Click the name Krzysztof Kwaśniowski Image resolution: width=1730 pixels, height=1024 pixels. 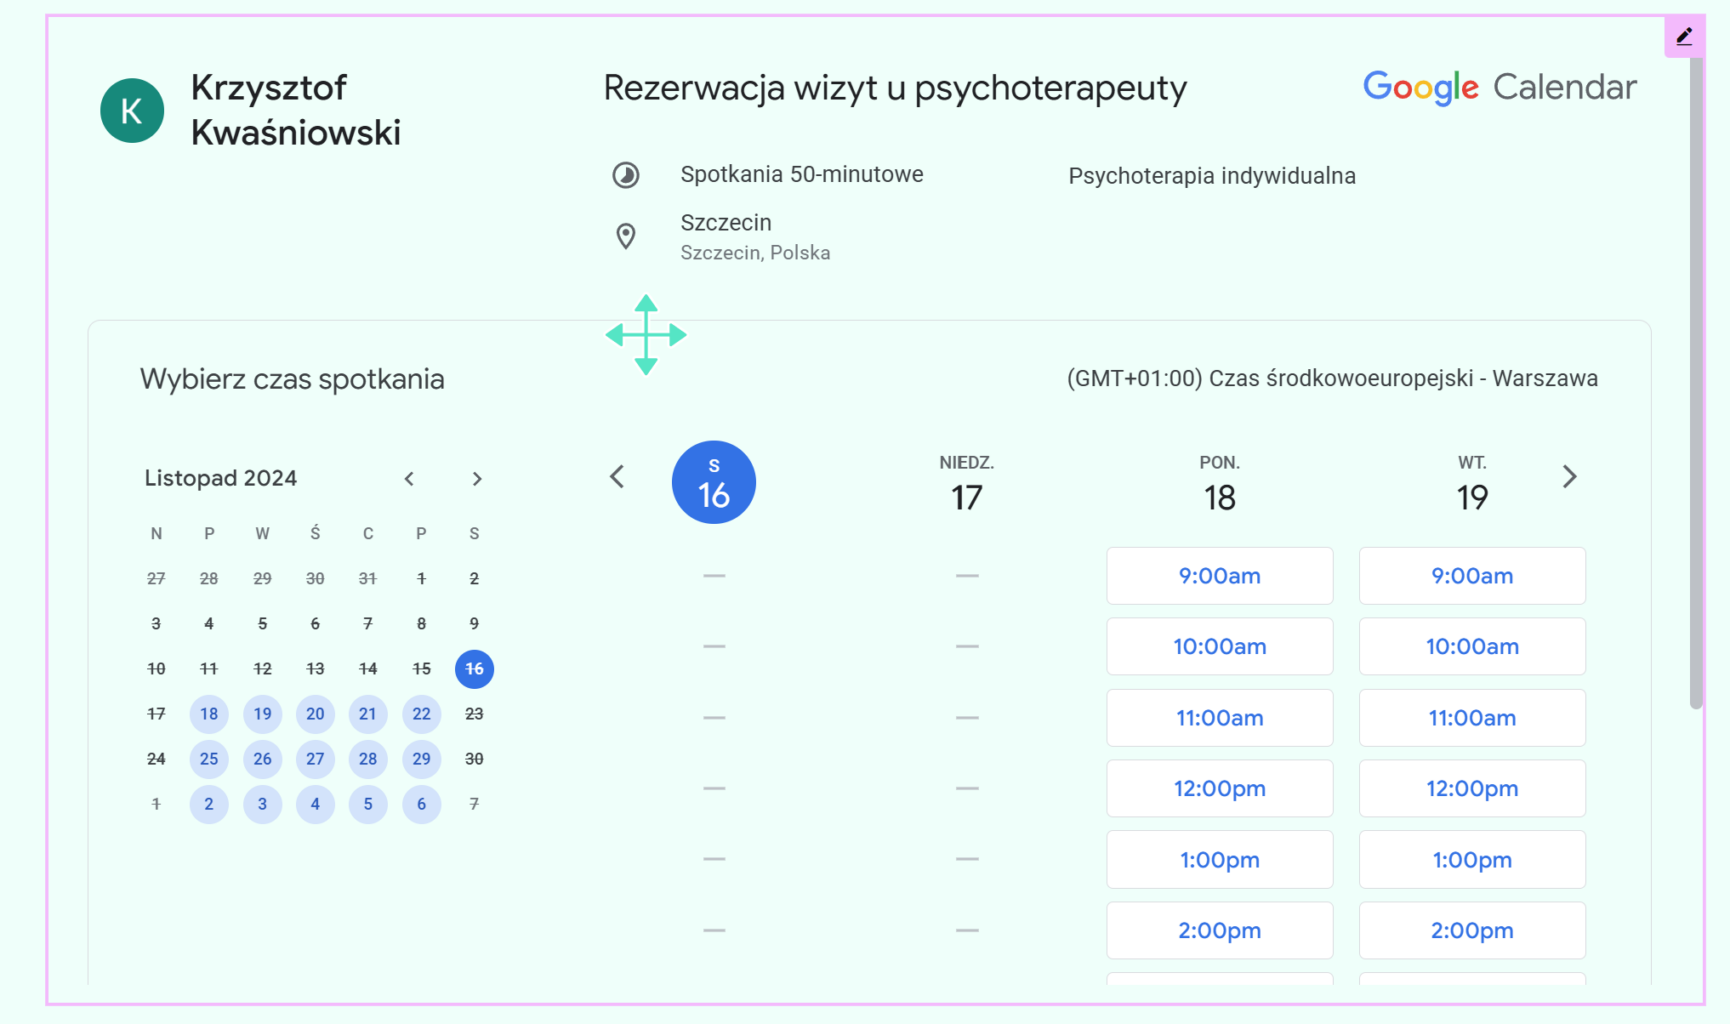click(x=296, y=110)
